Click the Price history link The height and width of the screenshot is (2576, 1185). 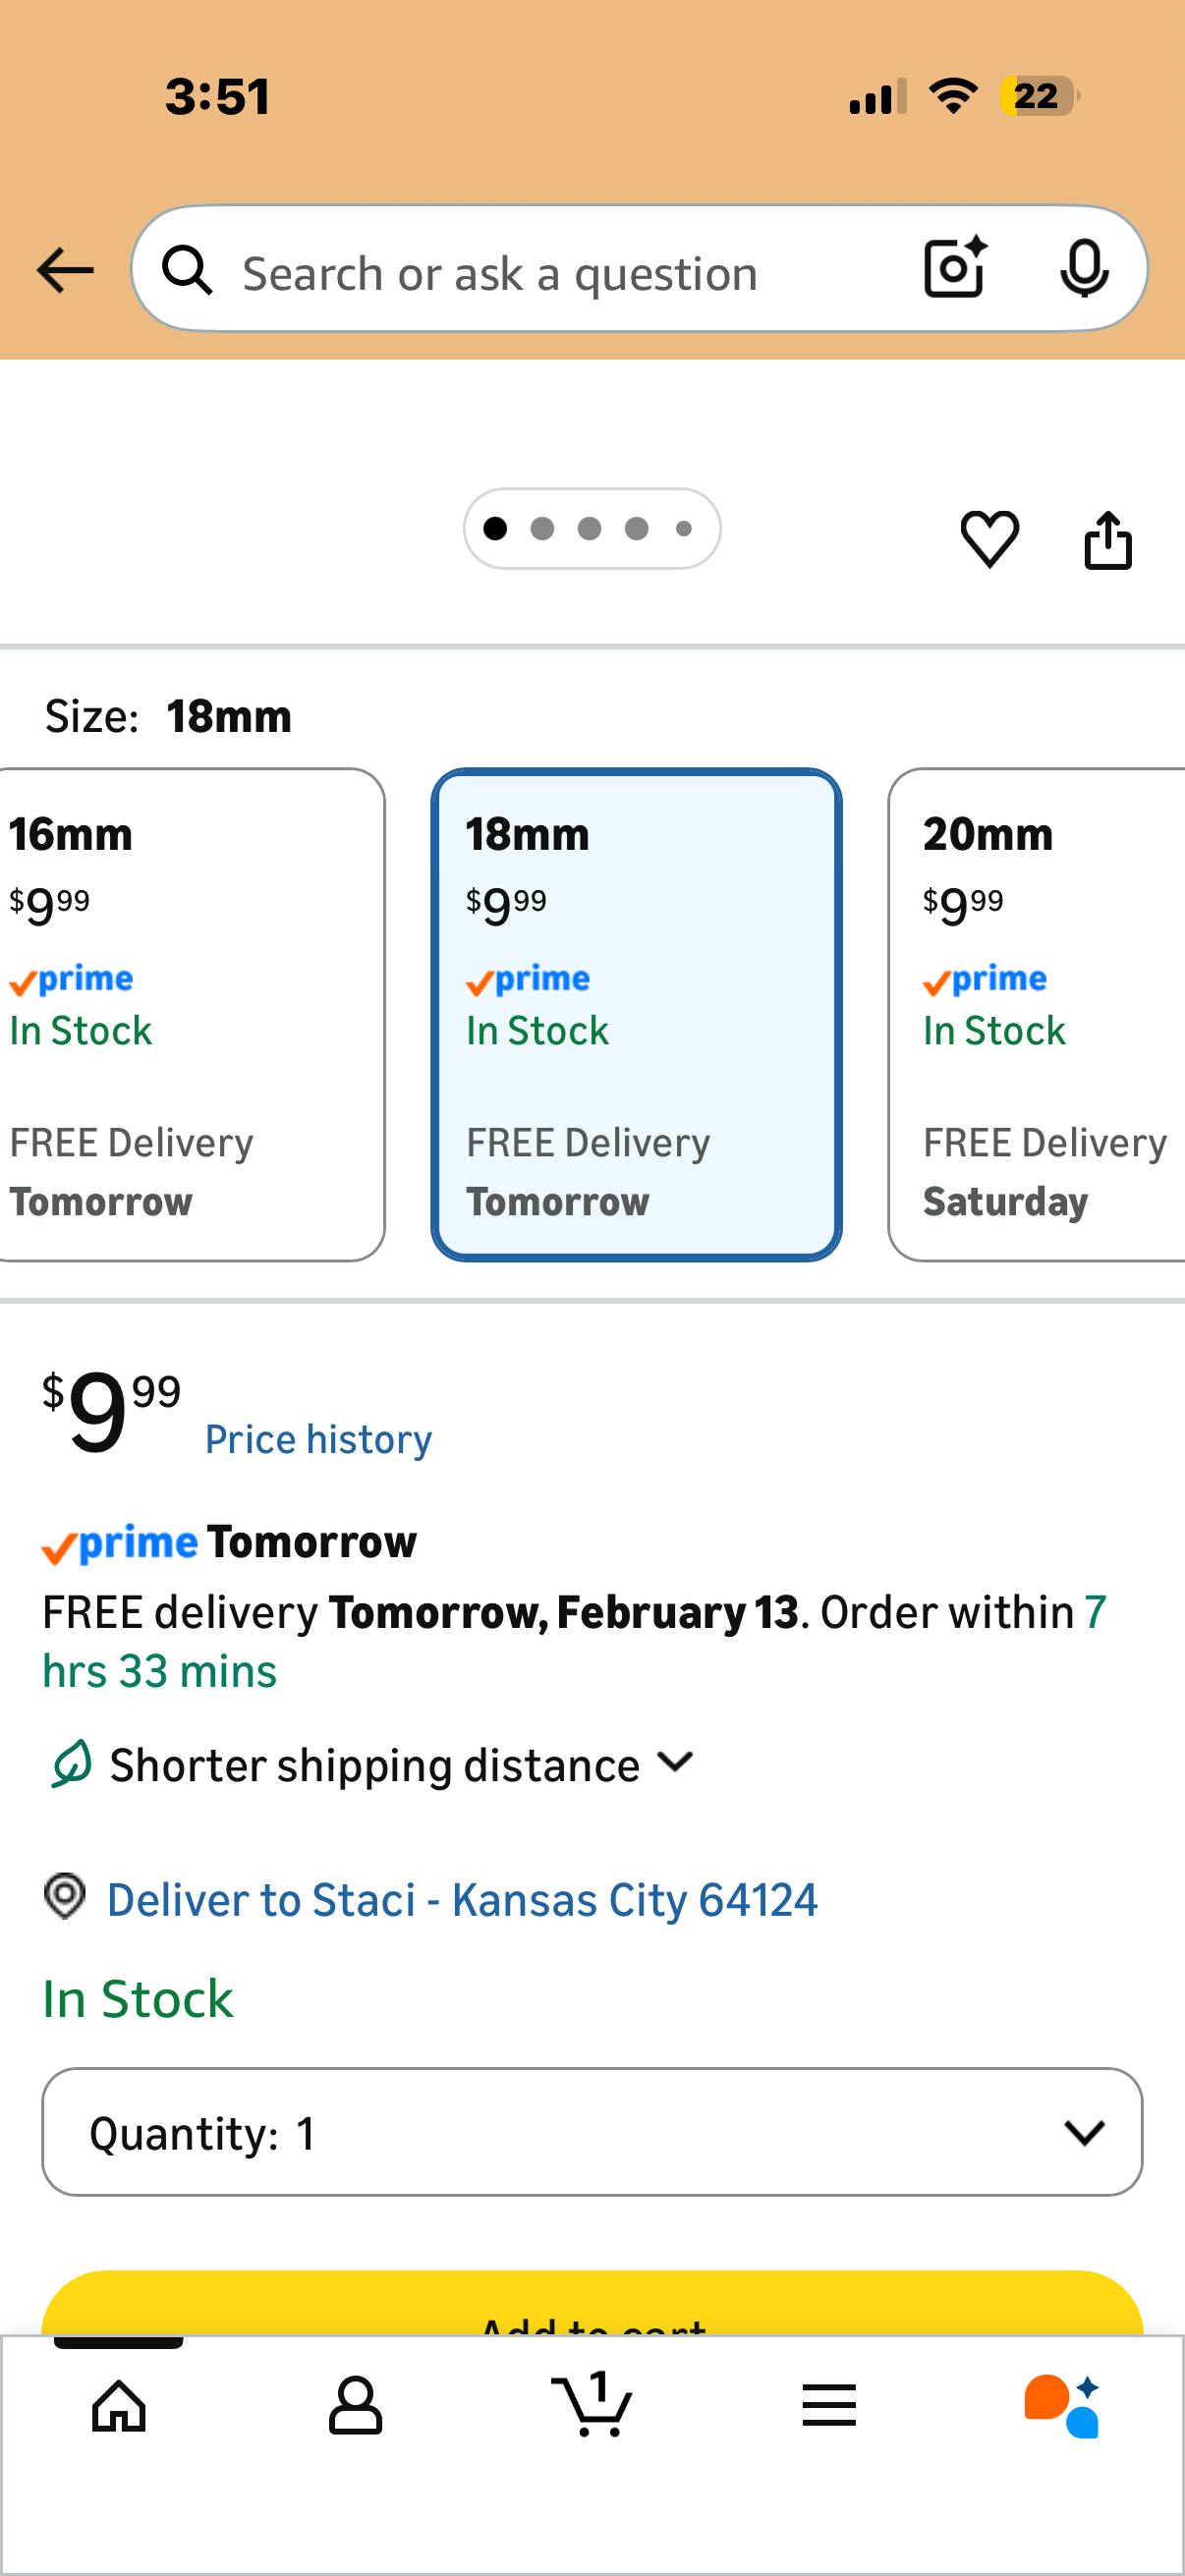(318, 1439)
